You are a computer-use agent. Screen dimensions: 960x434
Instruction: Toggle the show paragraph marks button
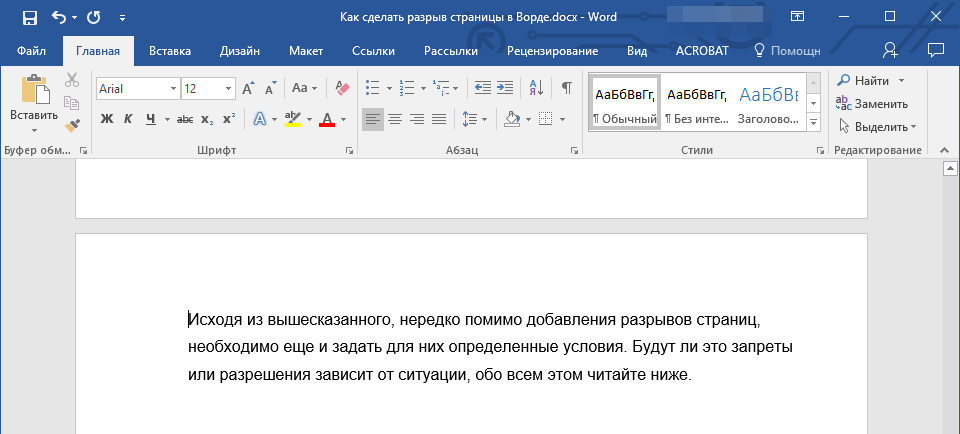(x=566, y=88)
